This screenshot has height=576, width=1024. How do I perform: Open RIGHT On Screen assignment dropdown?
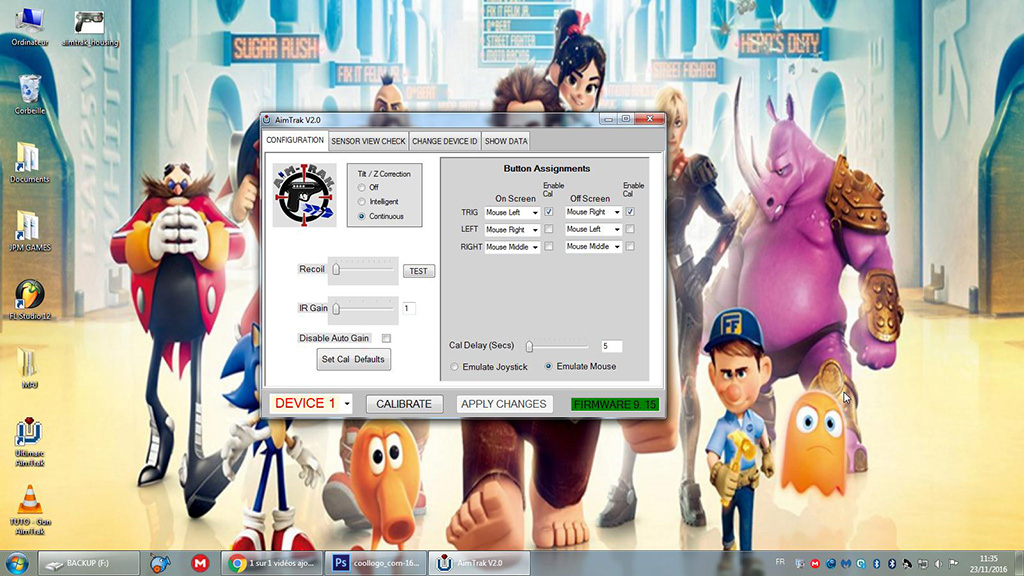point(512,247)
